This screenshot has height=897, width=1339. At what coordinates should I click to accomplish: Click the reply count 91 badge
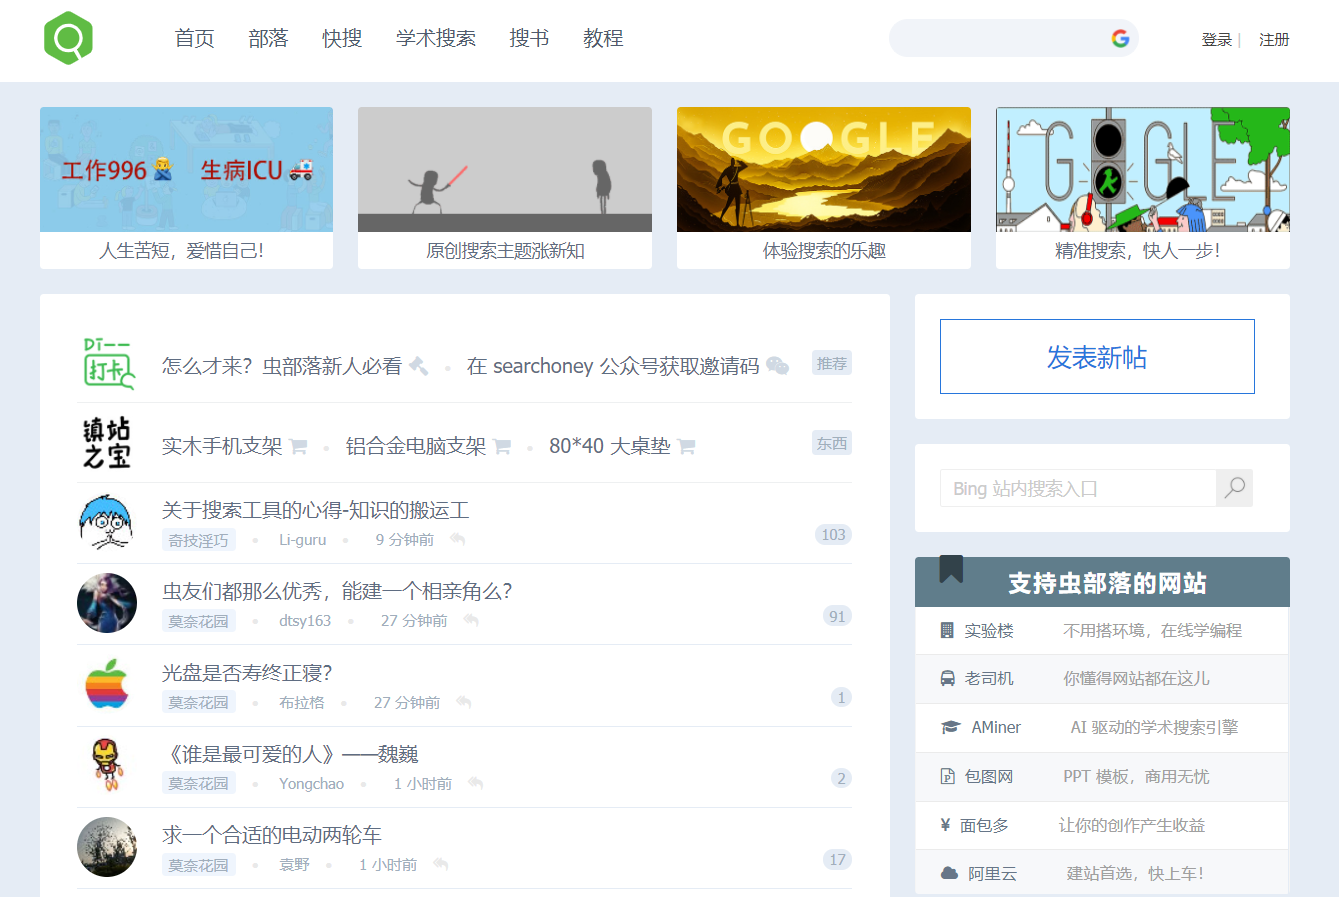click(837, 616)
